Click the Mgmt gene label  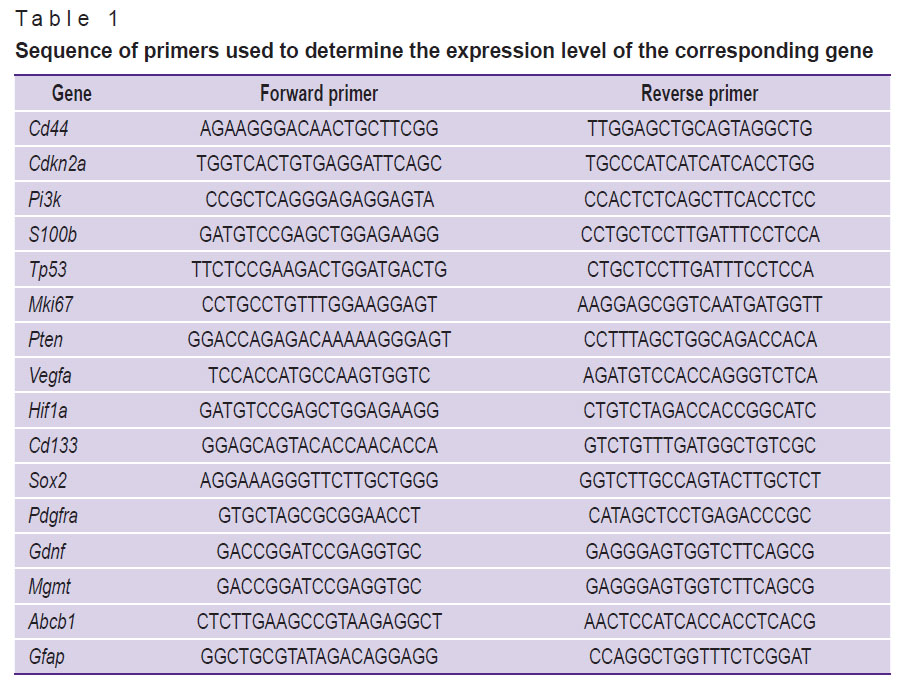point(50,586)
